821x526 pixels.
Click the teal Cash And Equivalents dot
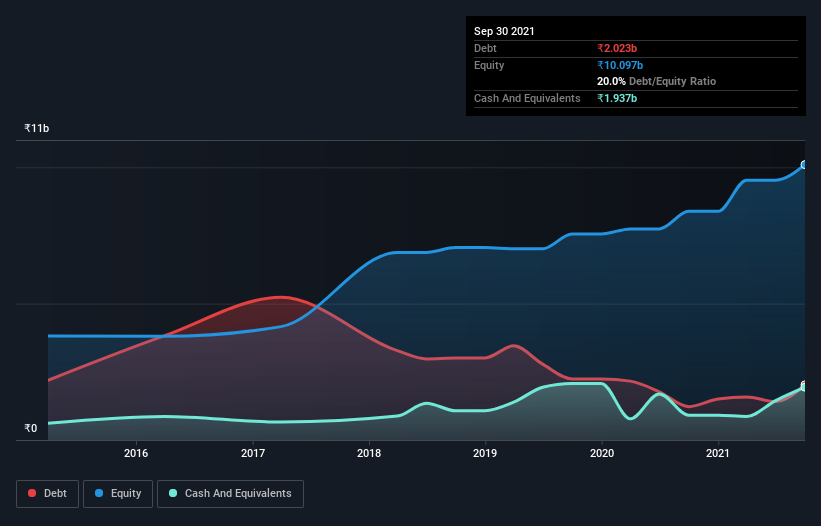173,493
